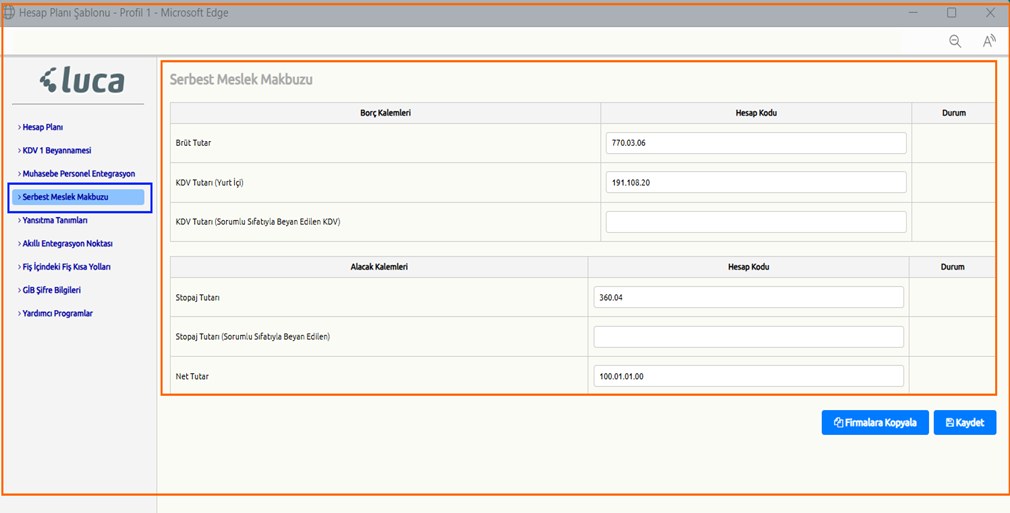
Task: Open Yardımcı Programlar
Action: [55, 313]
